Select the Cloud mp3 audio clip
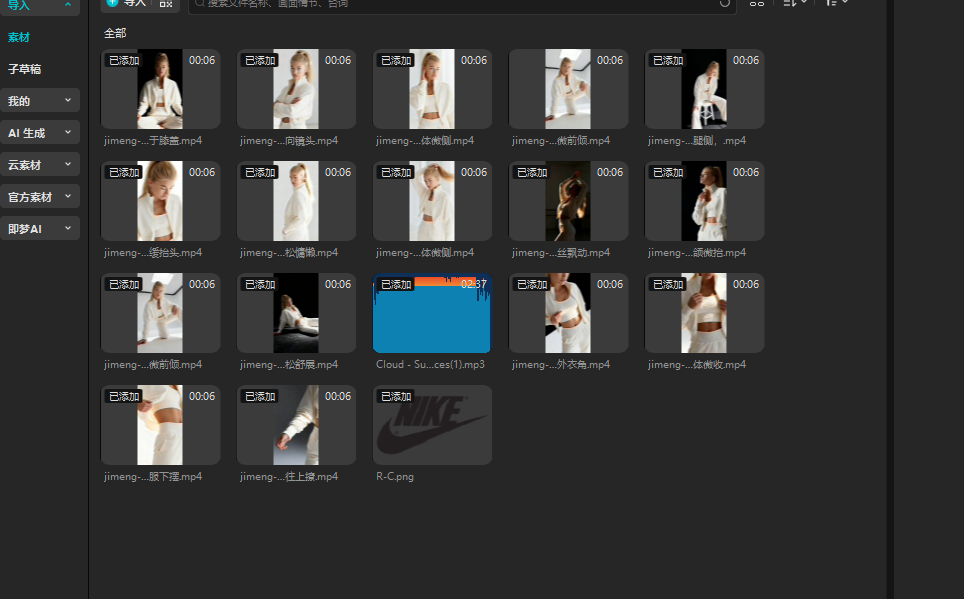 point(432,313)
